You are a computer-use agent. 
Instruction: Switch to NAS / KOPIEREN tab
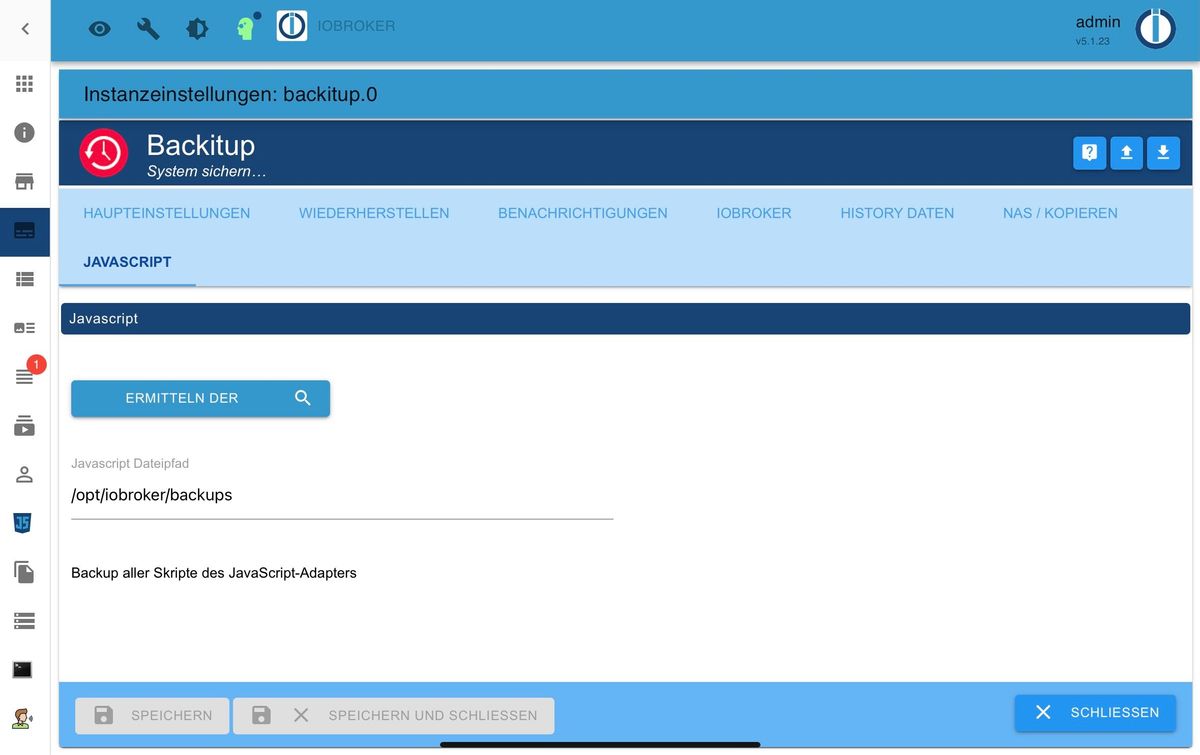coord(1060,213)
